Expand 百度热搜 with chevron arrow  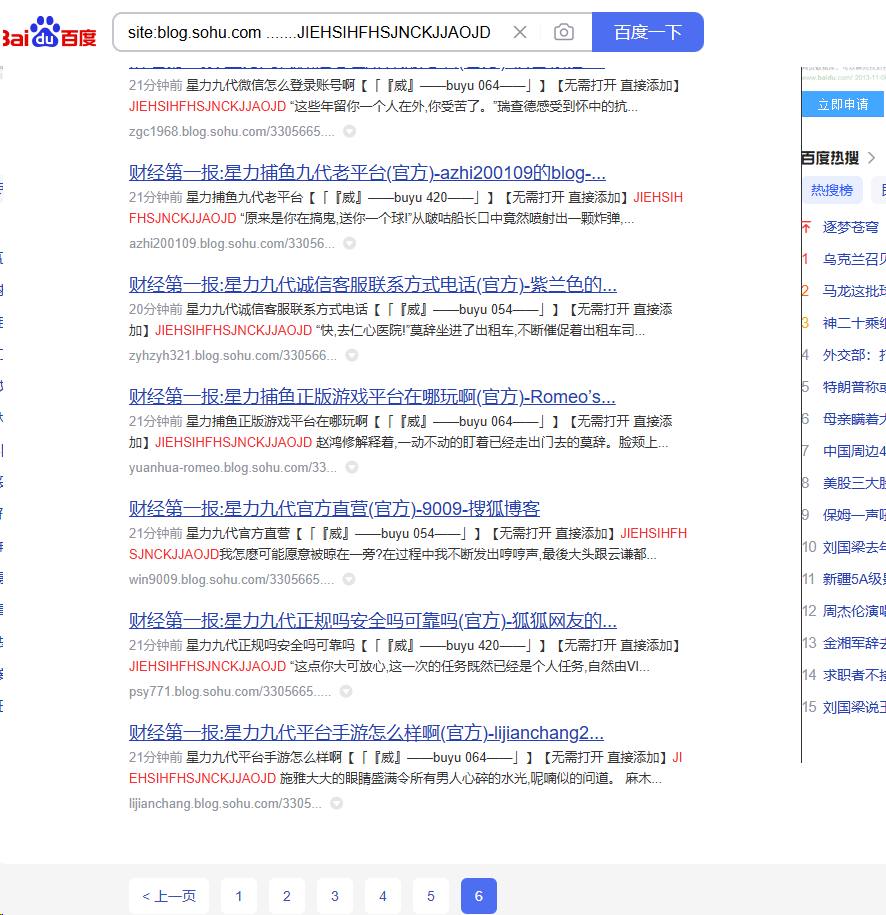click(x=871, y=158)
